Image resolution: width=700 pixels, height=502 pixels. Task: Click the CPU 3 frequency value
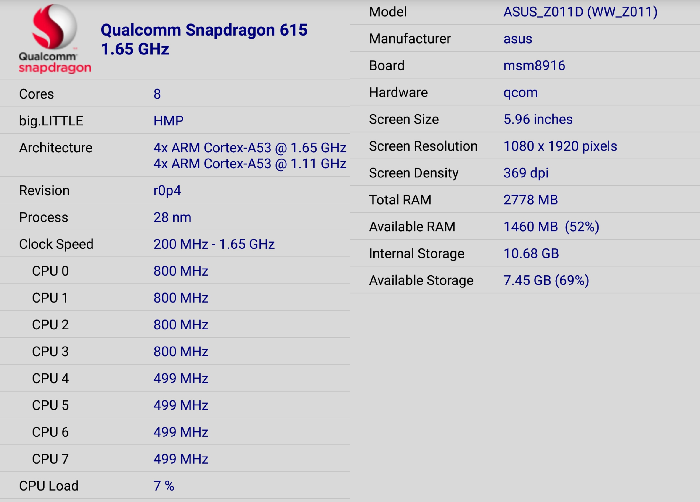pos(181,351)
